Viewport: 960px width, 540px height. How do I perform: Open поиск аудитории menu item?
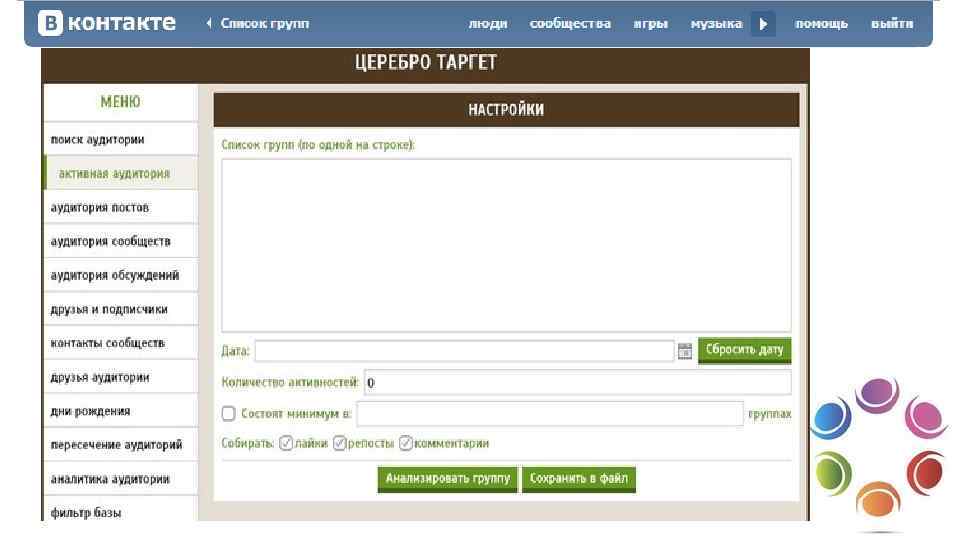coord(121,140)
